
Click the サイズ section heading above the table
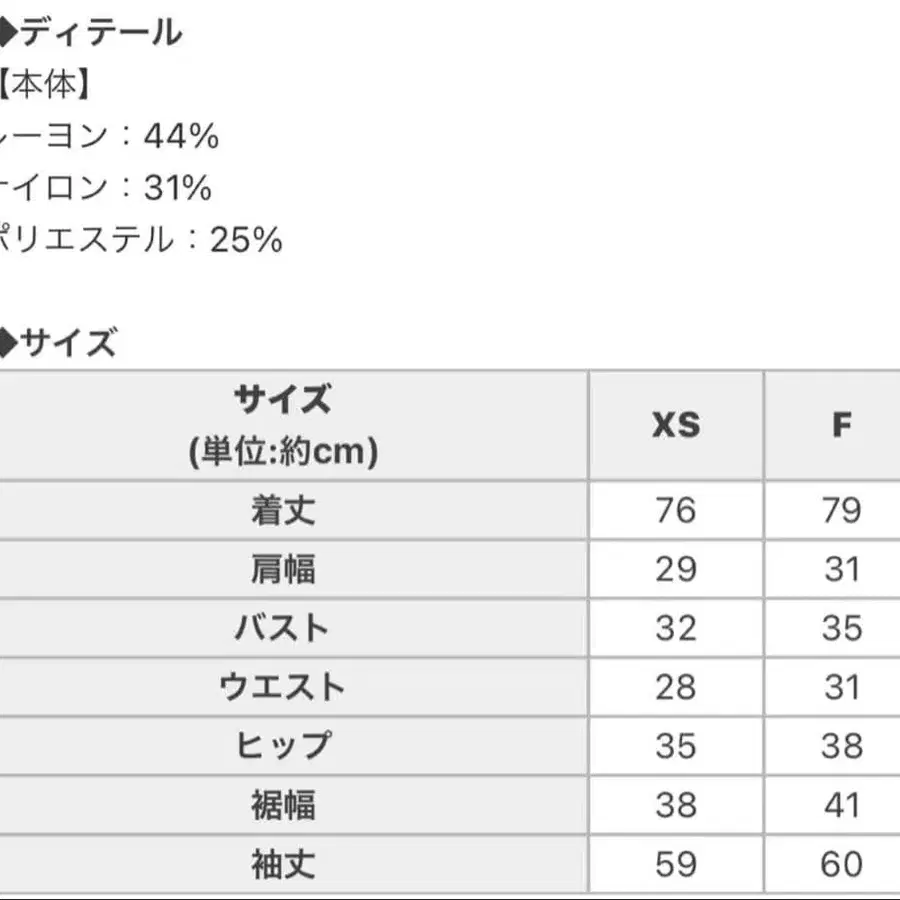[x=62, y=344]
